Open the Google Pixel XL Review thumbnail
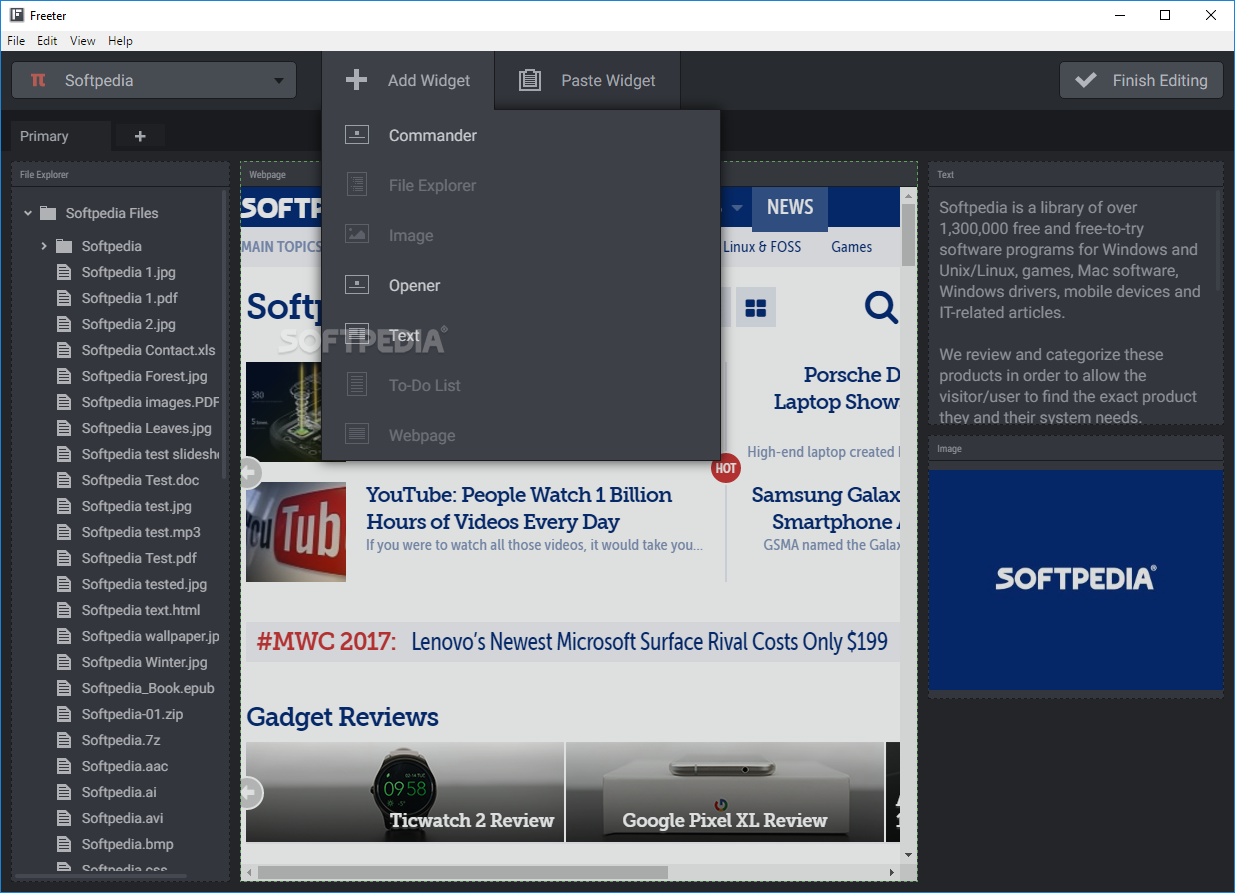1235x893 pixels. 725,791
